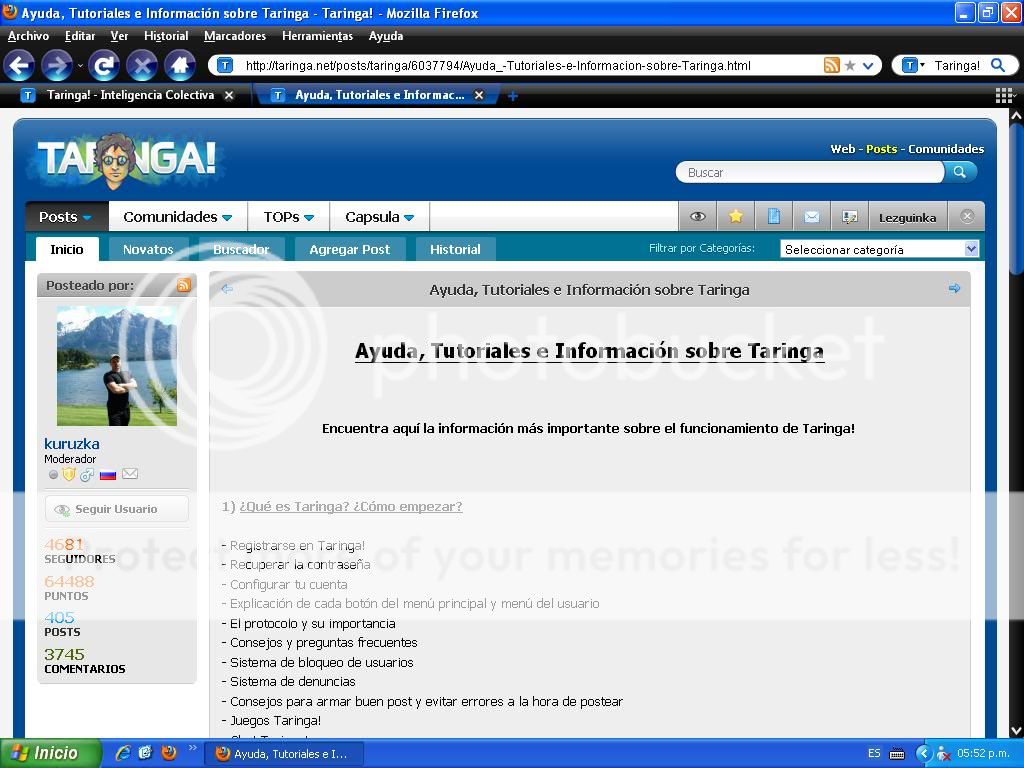Open the Windows Inicio start button
The height and width of the screenshot is (768, 1024).
coord(50,753)
